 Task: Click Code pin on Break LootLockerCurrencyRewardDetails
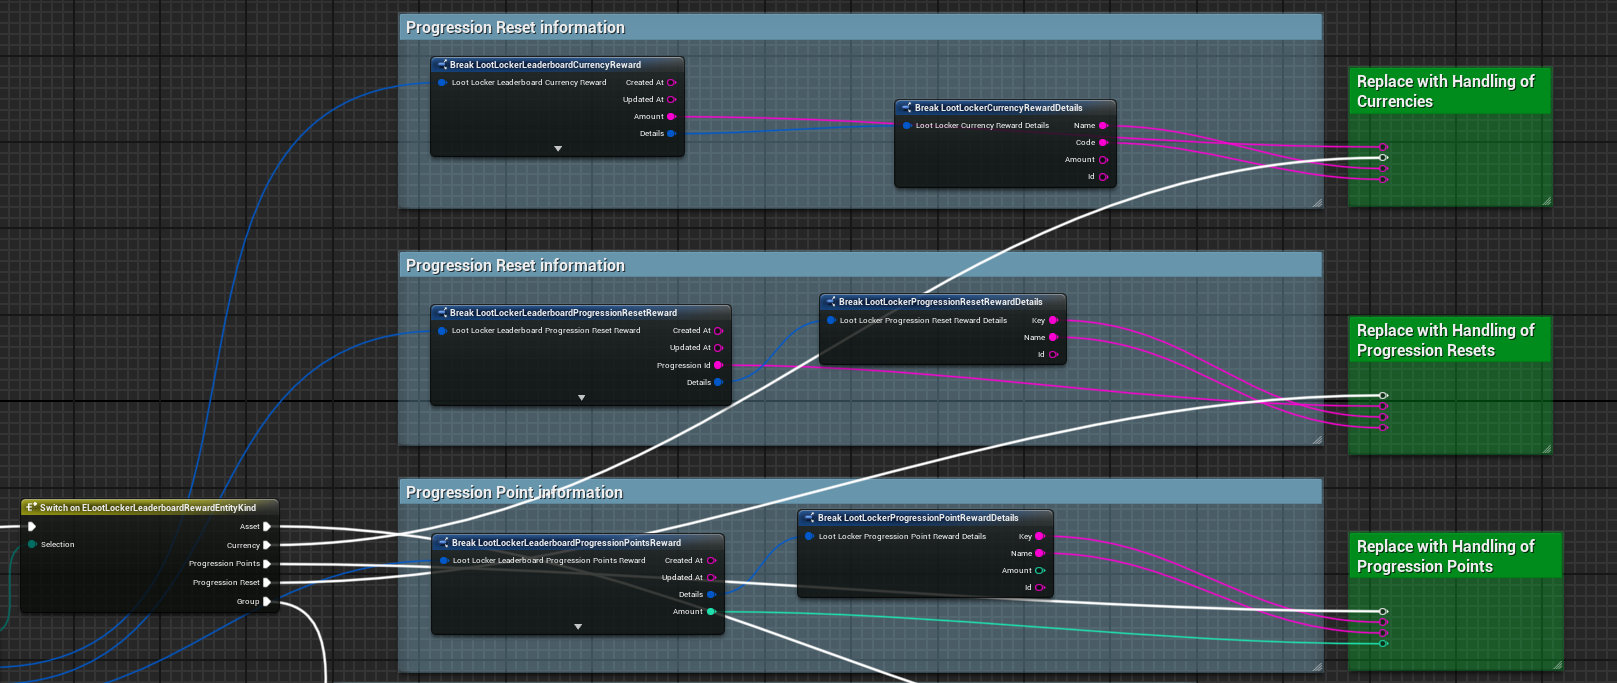click(x=1103, y=143)
